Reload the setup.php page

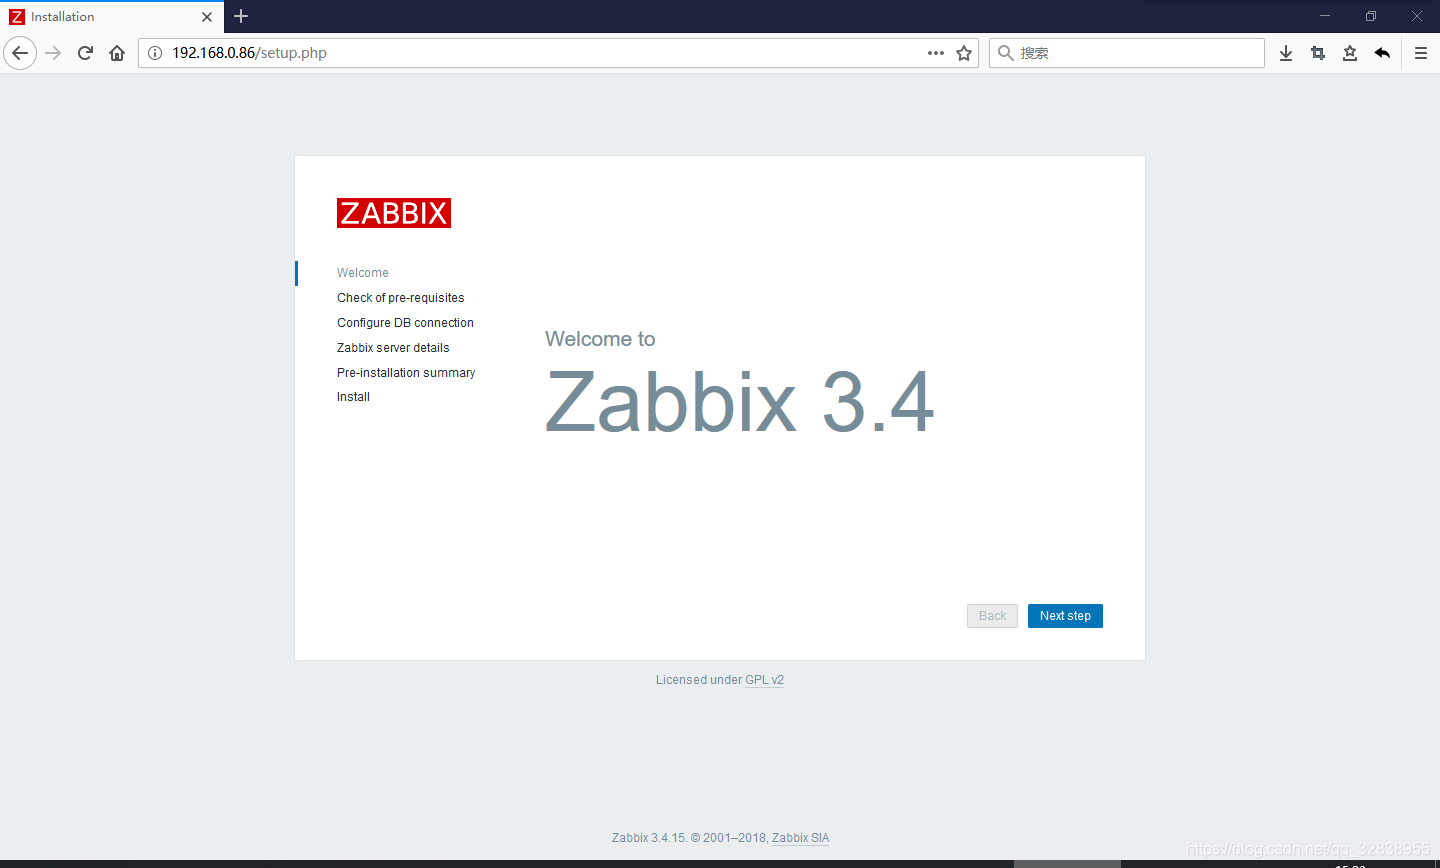click(x=85, y=53)
